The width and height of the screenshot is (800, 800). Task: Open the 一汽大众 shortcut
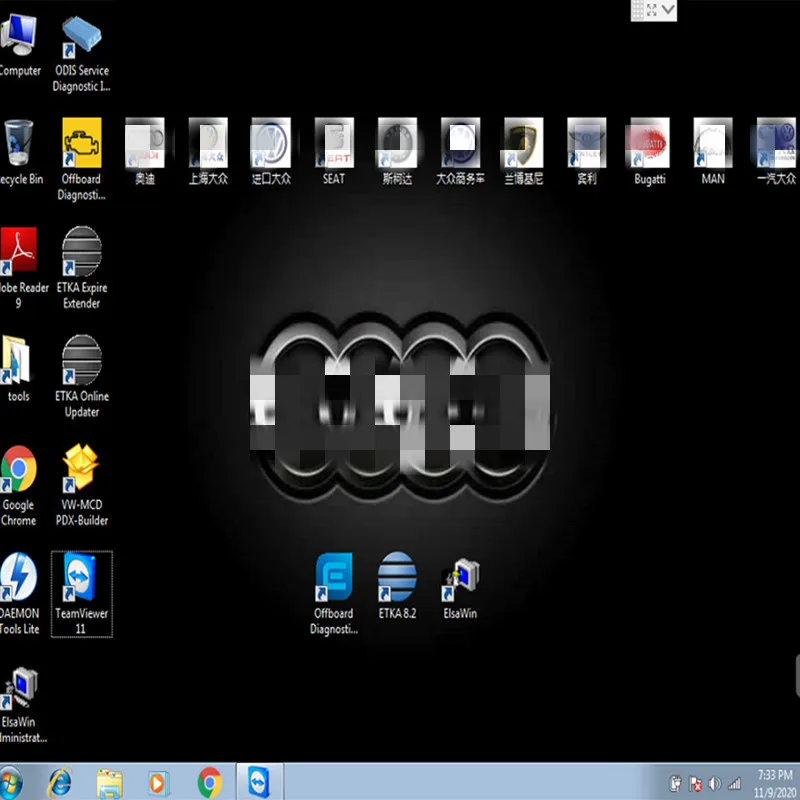click(776, 152)
